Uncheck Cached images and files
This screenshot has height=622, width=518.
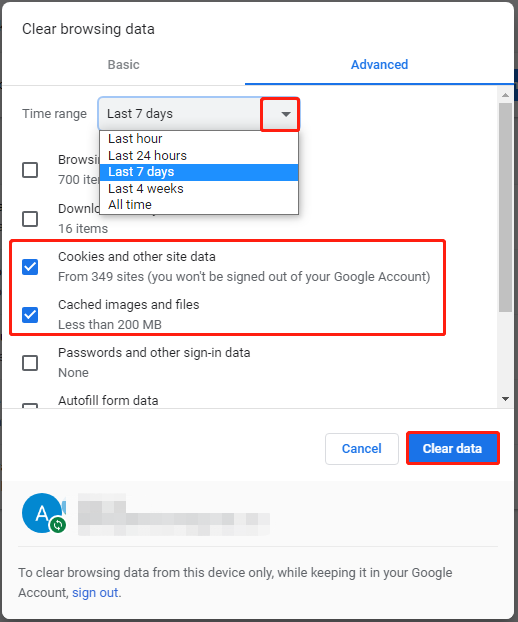coord(30,315)
